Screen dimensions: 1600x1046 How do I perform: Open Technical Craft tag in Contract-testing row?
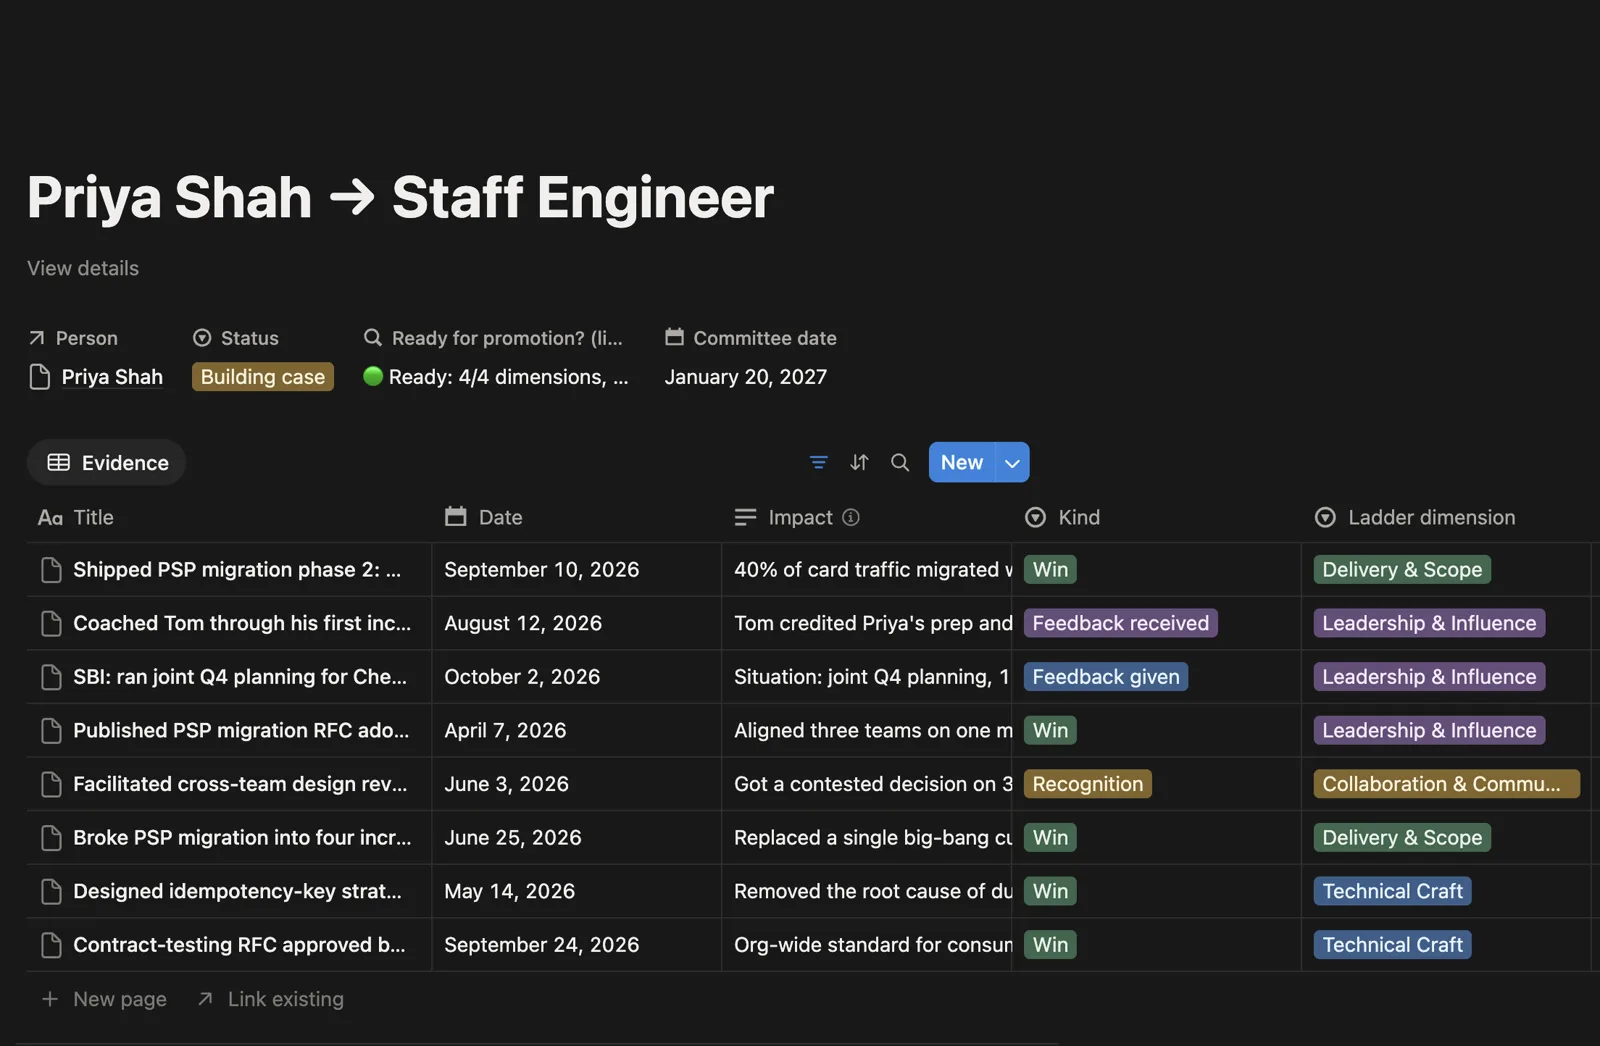[x=1392, y=945]
